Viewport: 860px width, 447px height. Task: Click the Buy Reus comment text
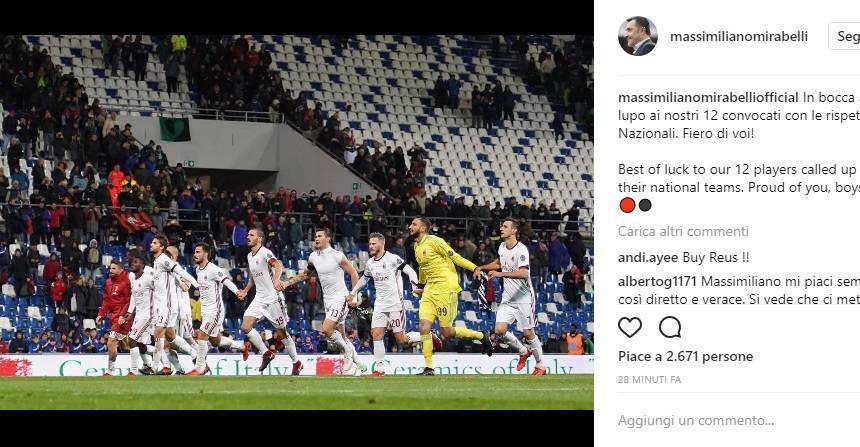point(715,257)
